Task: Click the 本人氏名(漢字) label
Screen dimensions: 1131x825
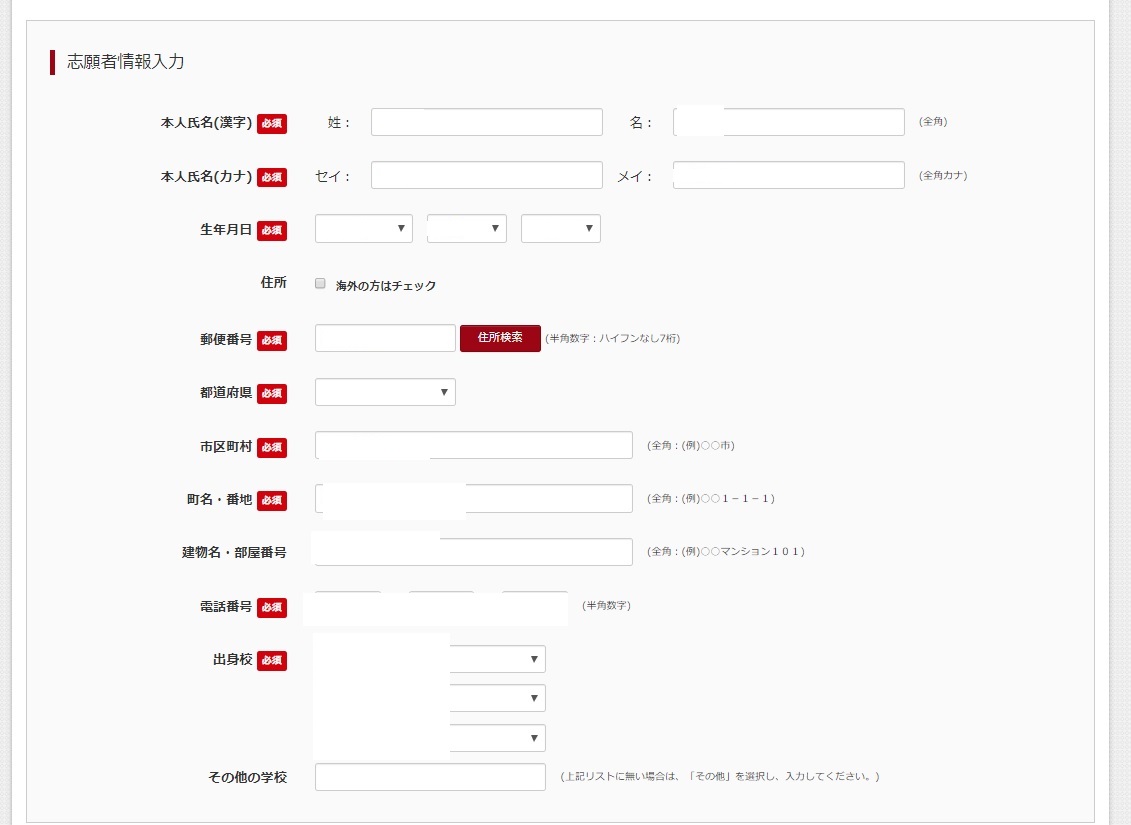Action: pyautogui.click(x=206, y=123)
